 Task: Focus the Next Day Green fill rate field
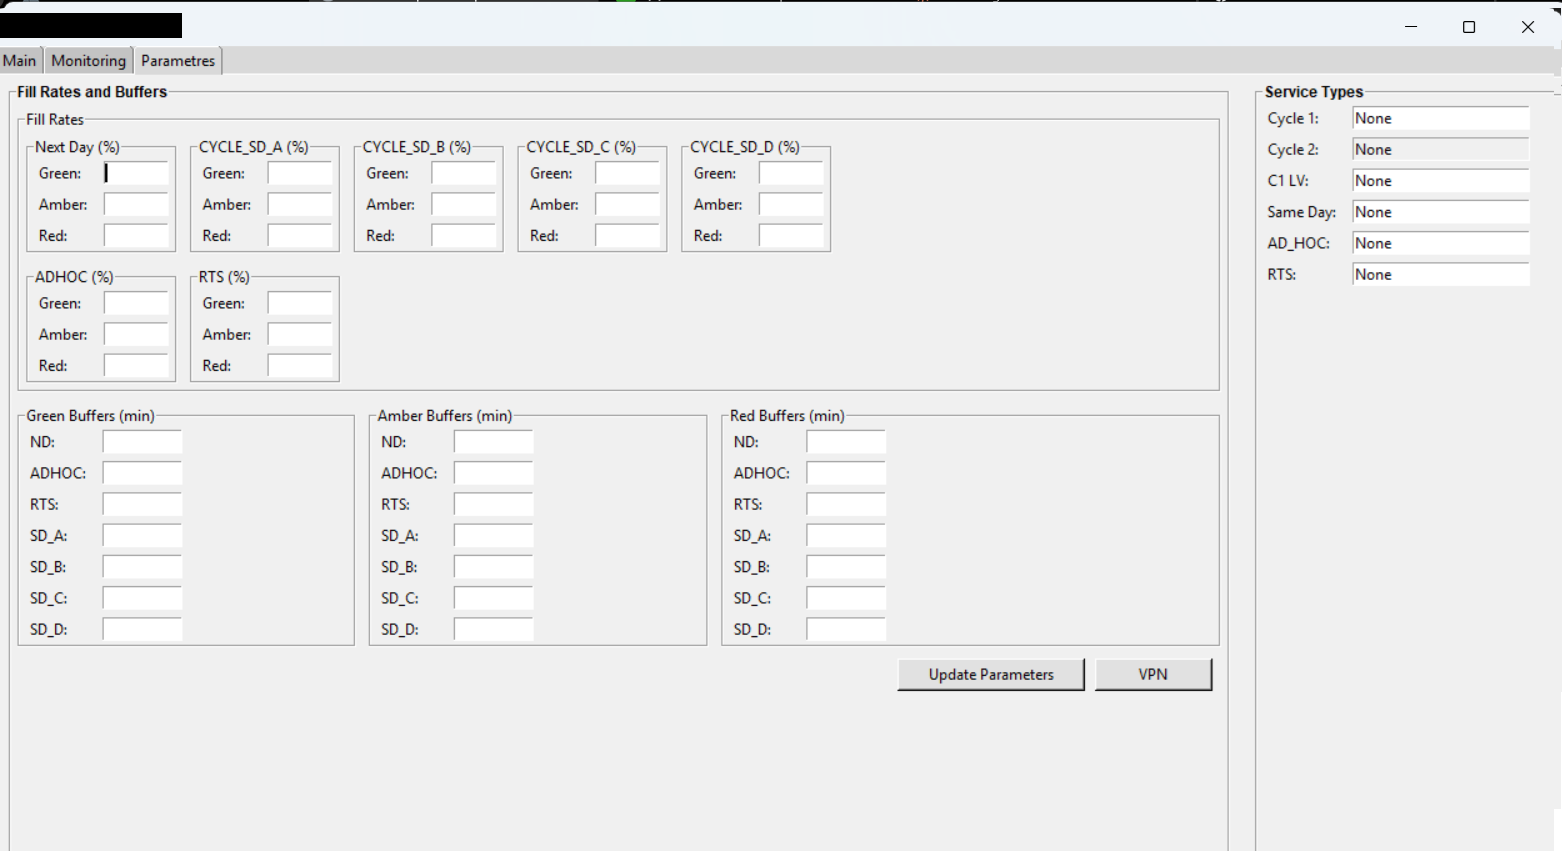coord(136,174)
